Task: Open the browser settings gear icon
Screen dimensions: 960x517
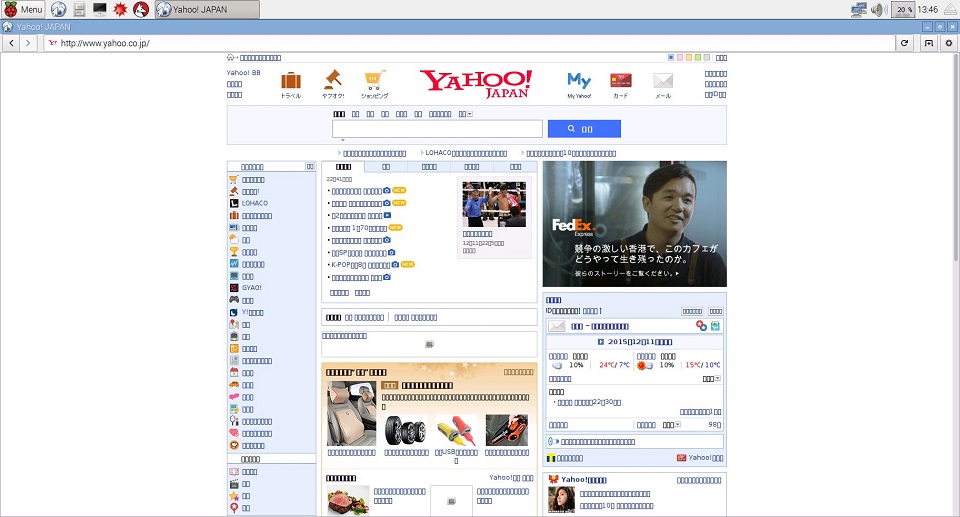Action: coord(949,43)
